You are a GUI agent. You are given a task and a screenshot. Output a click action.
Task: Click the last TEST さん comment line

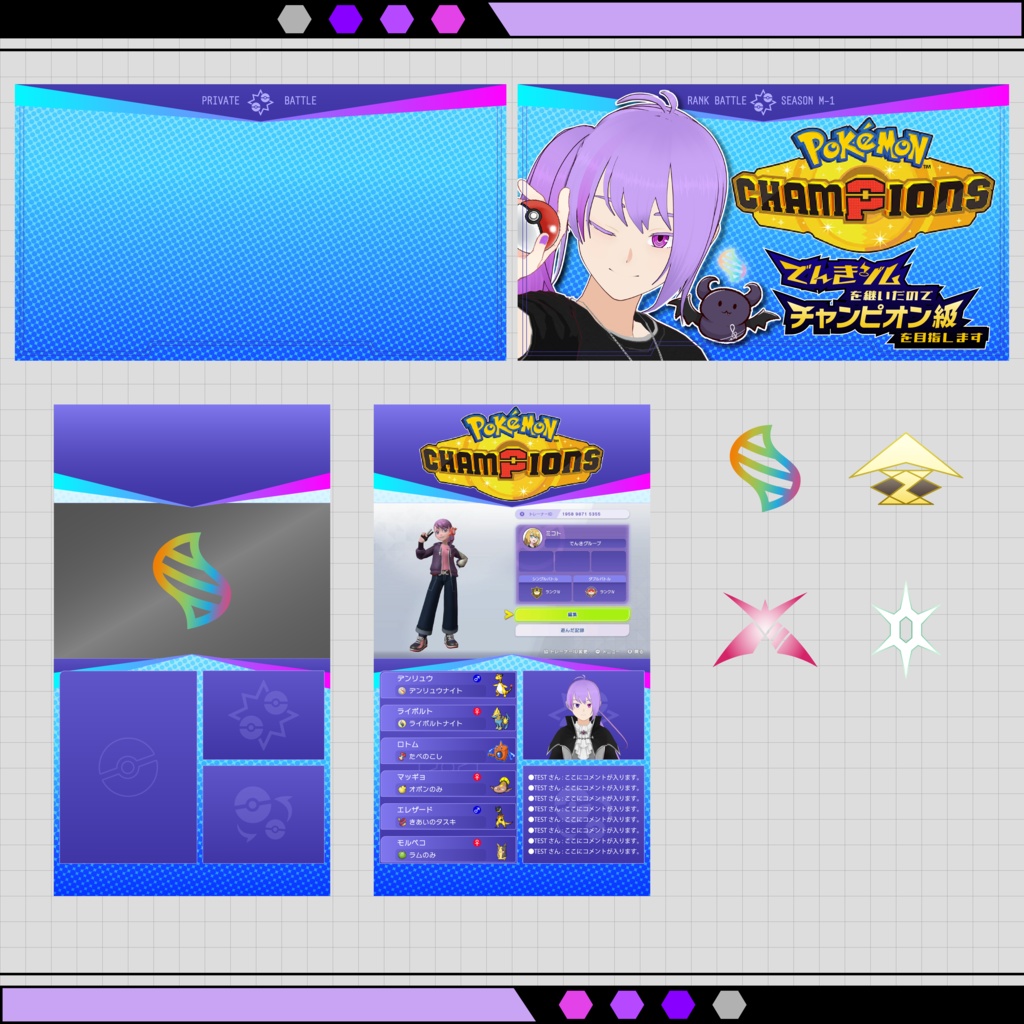click(x=584, y=852)
